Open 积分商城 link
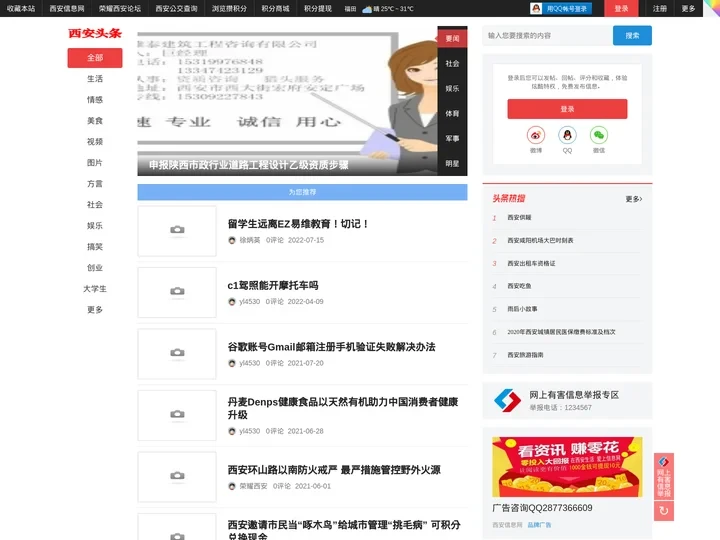Image resolution: width=720 pixels, height=540 pixels. coord(276,9)
